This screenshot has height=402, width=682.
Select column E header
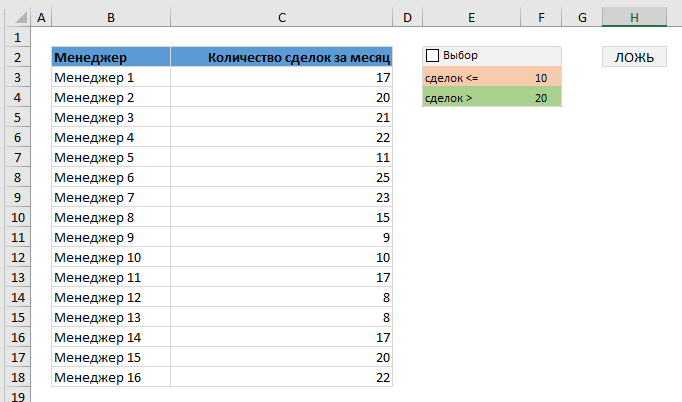click(x=471, y=17)
